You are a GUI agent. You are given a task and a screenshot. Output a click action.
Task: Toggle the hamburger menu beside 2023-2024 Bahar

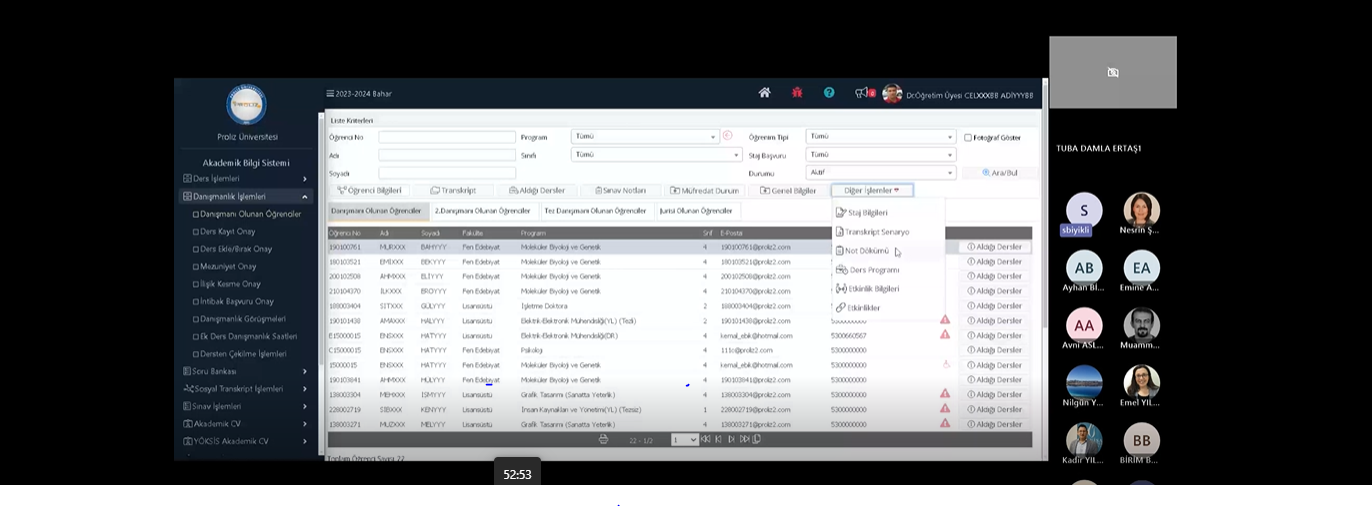point(330,94)
